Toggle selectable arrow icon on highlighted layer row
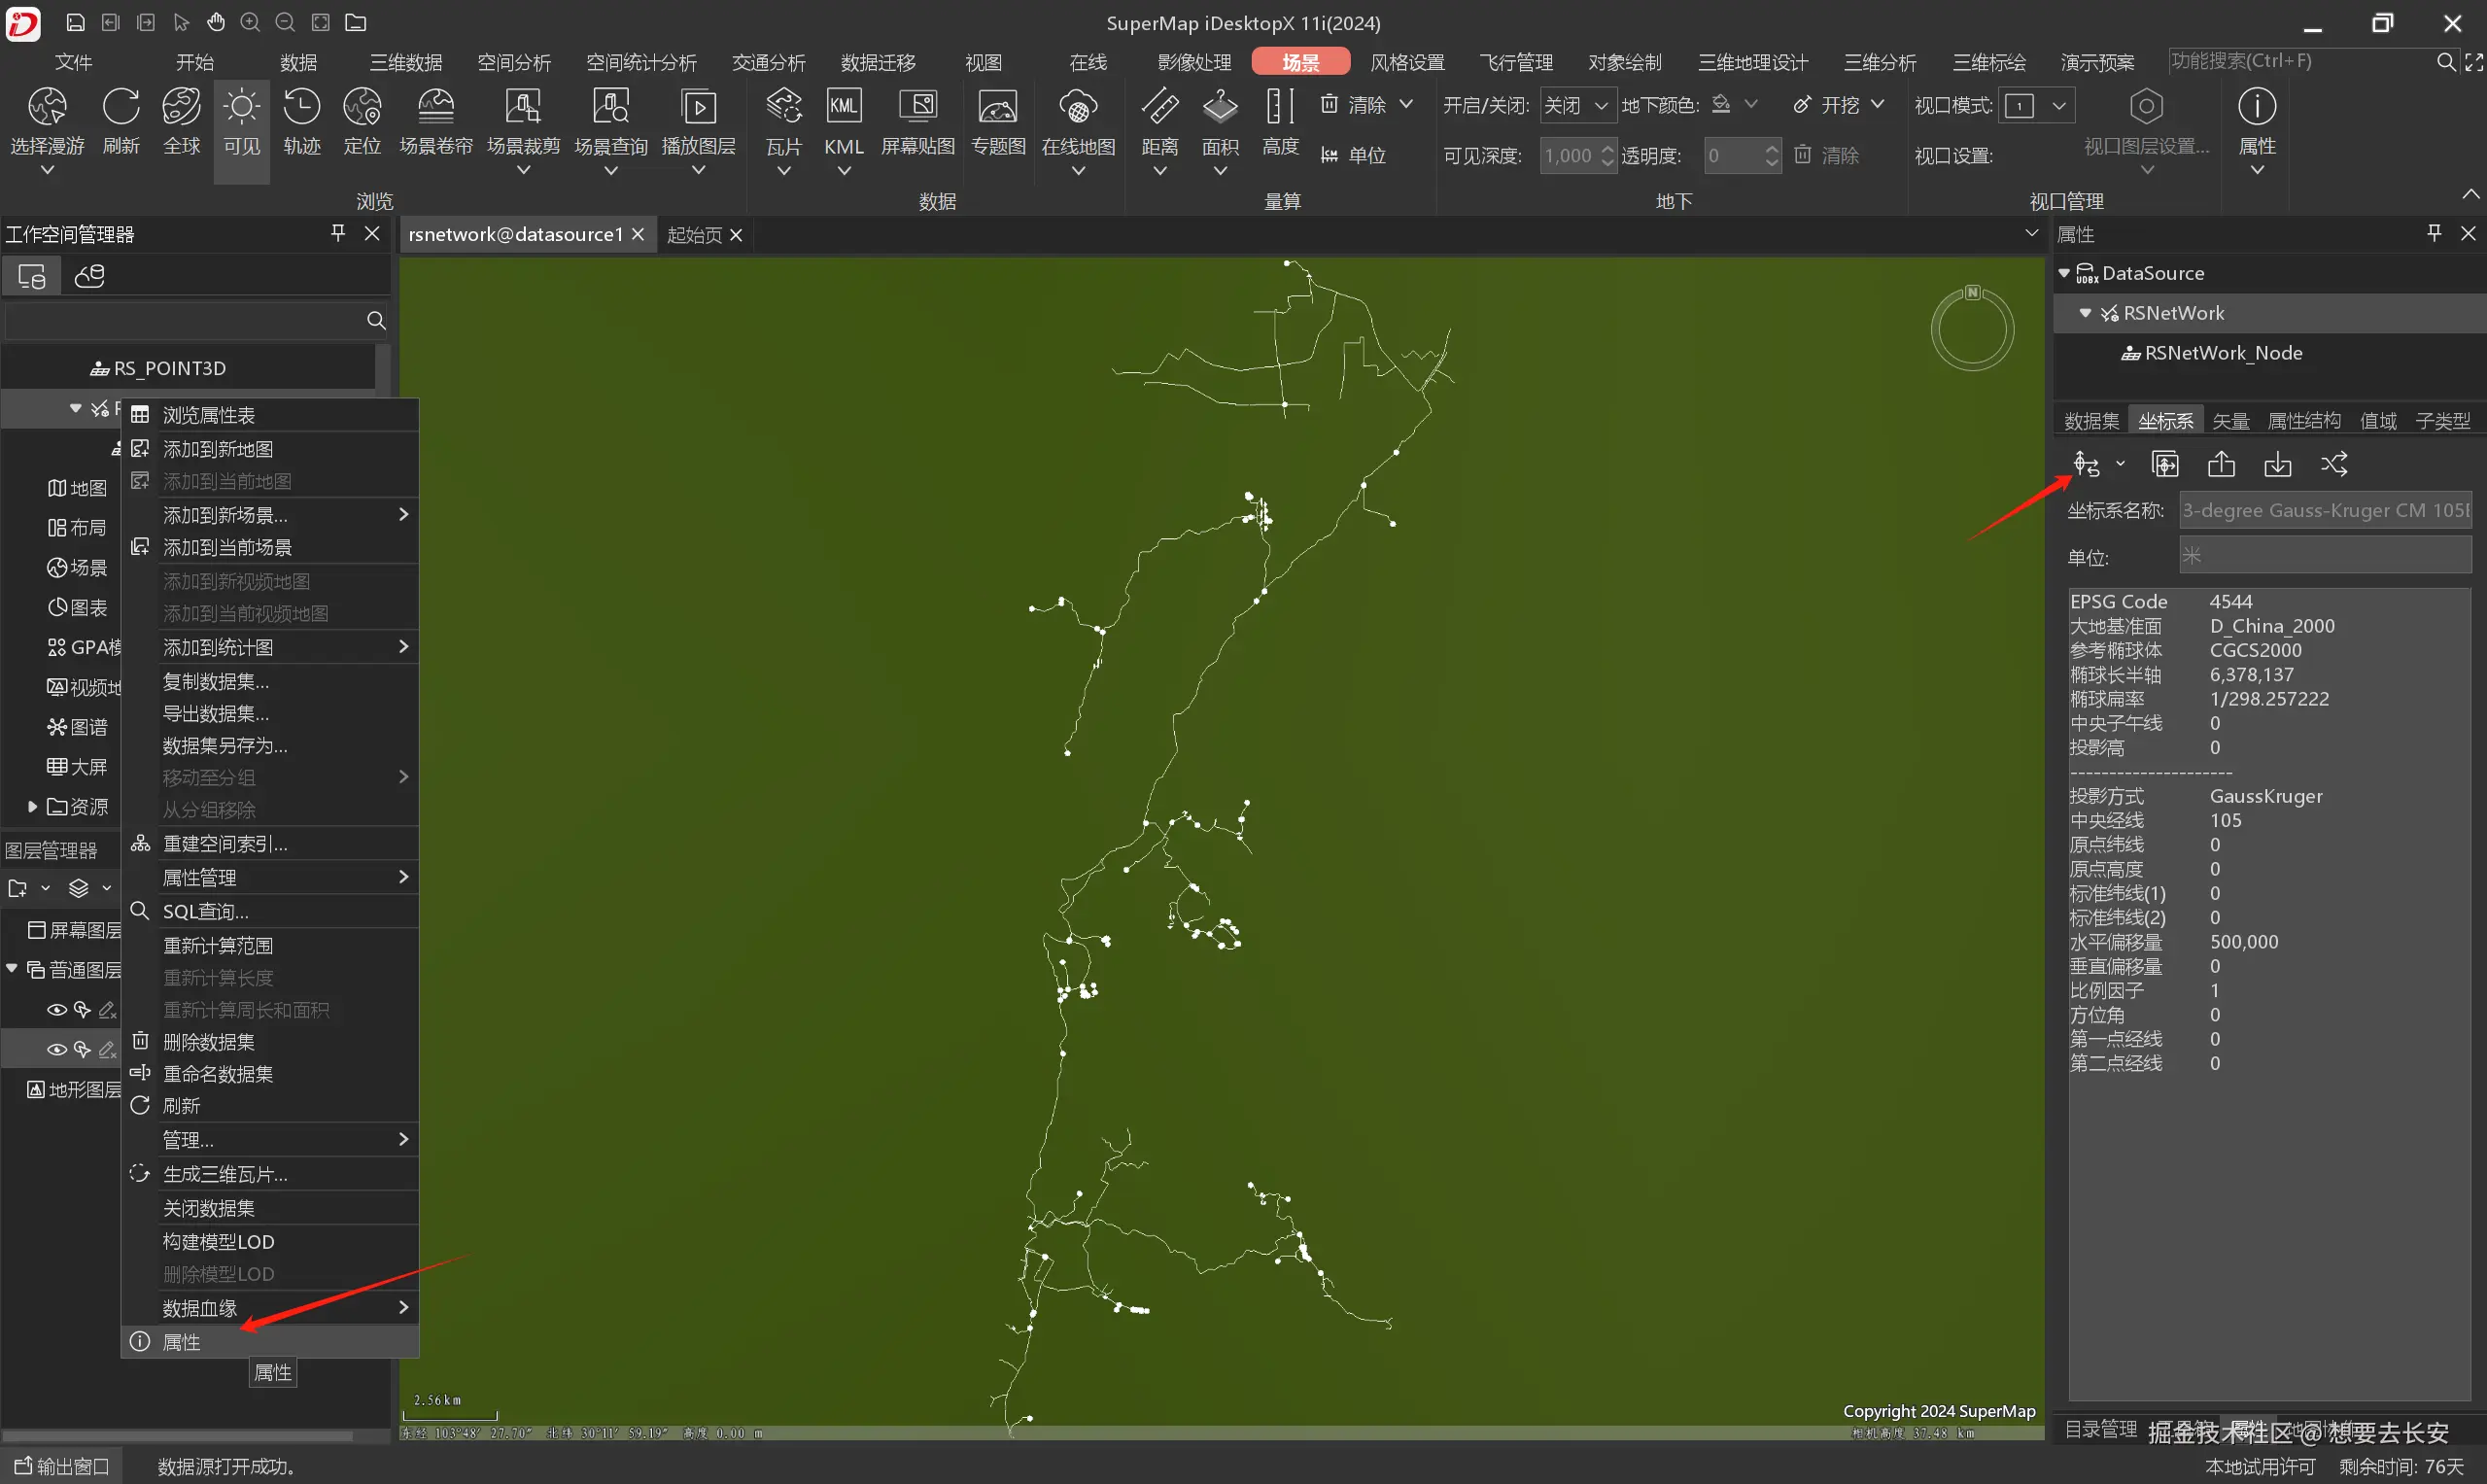 pyautogui.click(x=82, y=1049)
